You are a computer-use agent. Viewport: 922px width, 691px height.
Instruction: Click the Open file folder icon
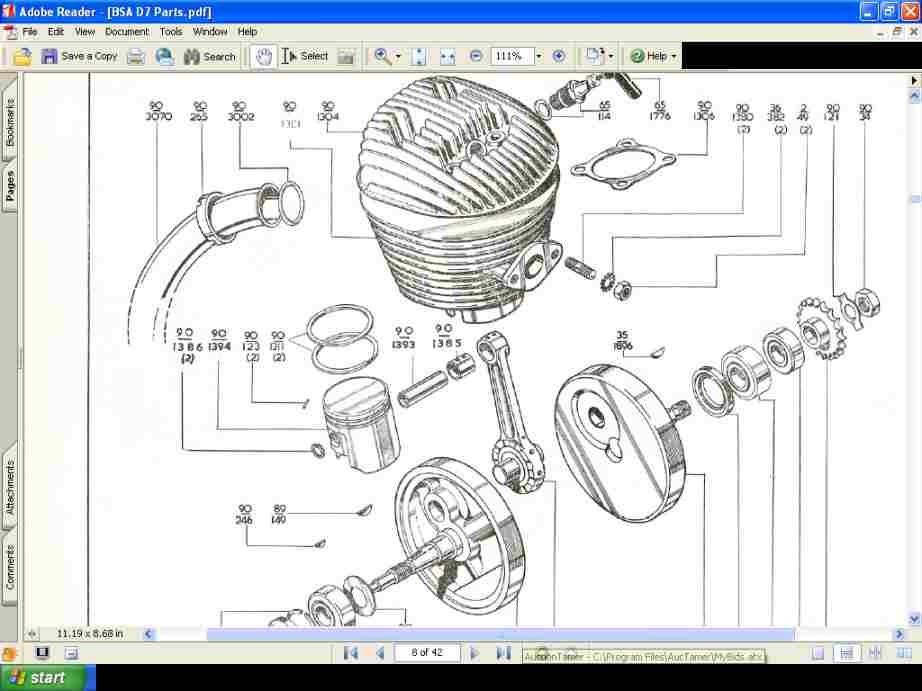(21, 56)
